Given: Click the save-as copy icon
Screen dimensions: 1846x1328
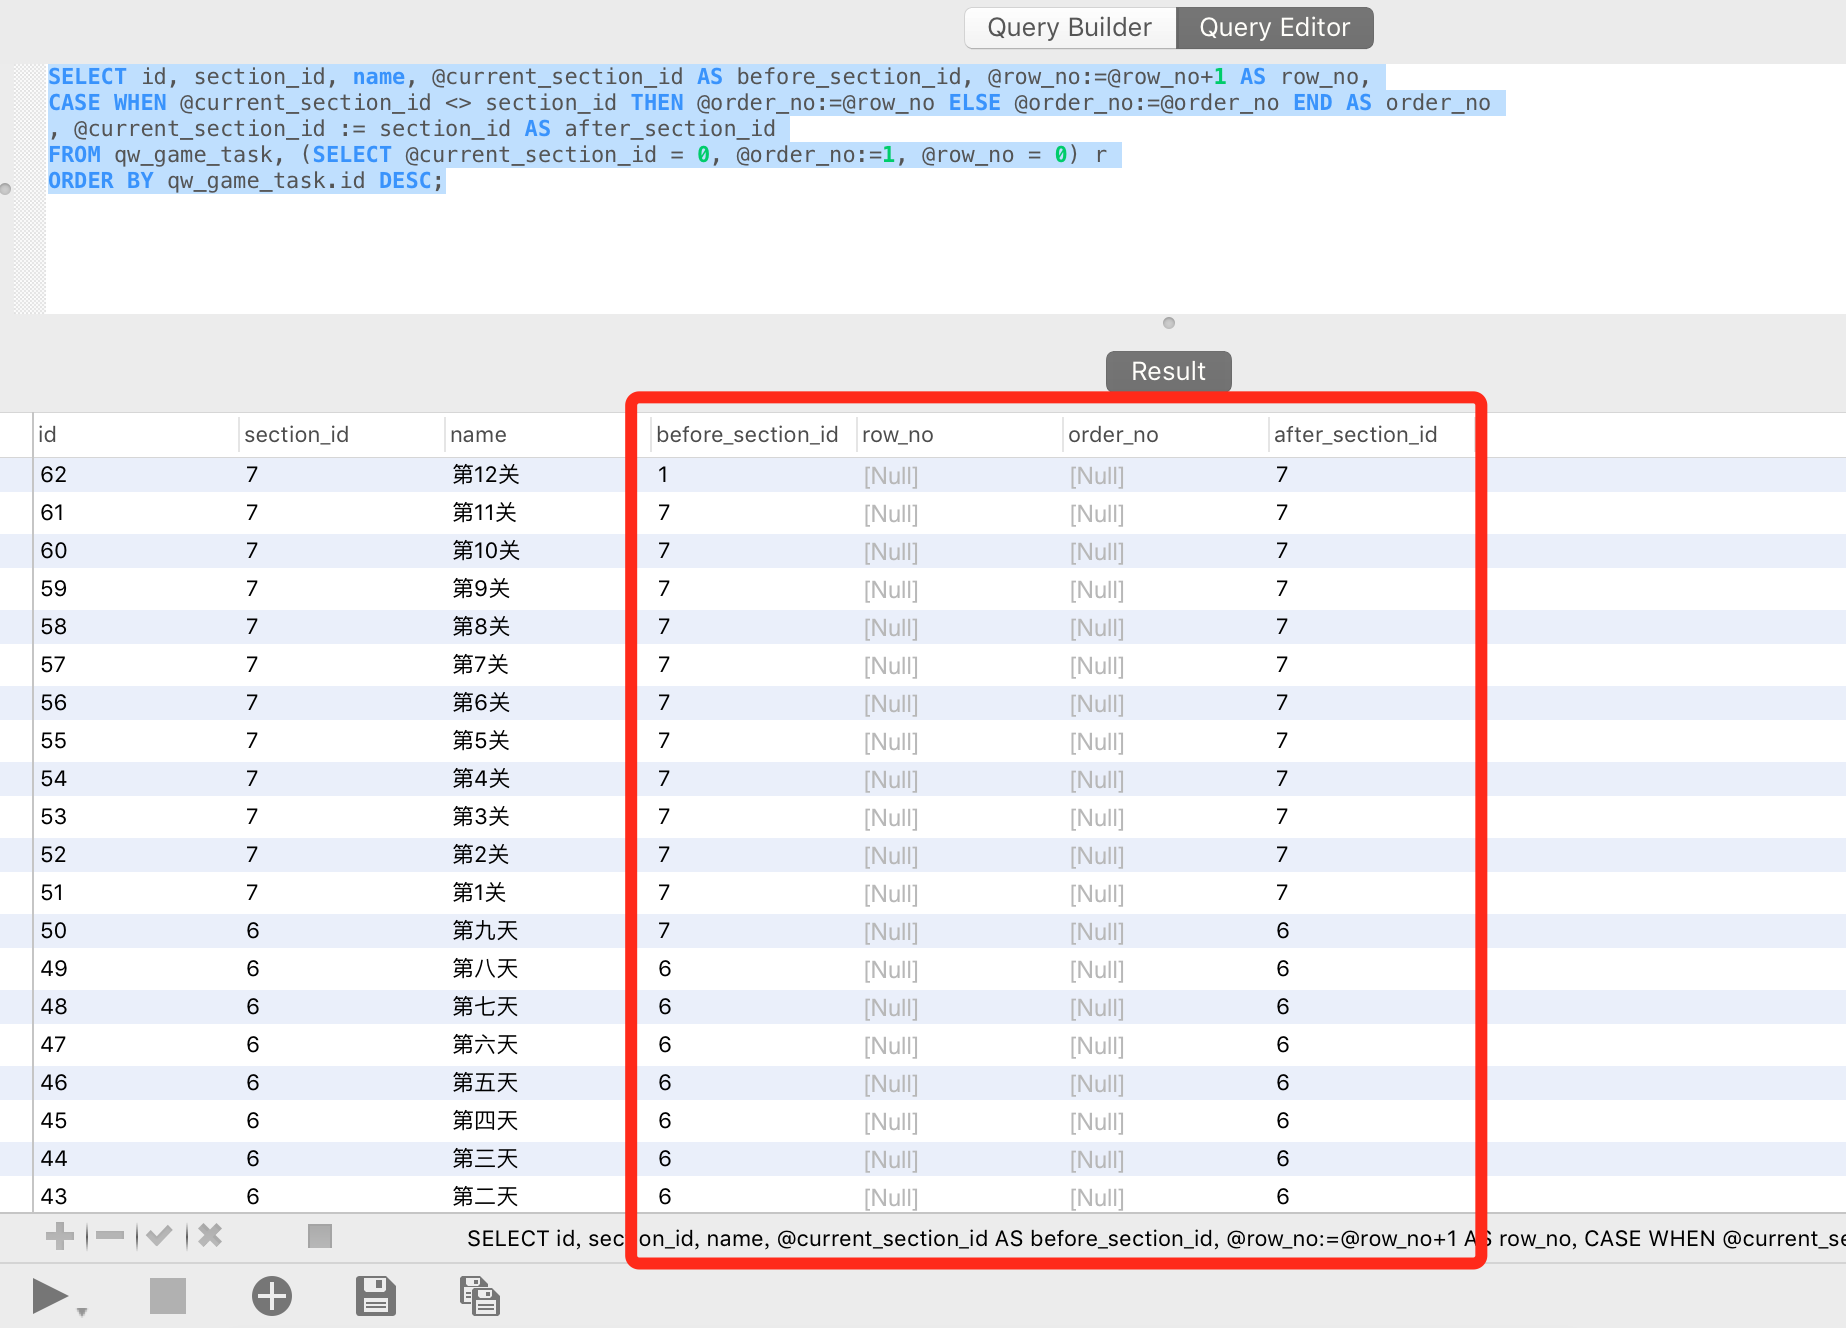Looking at the screenshot, I should 480,1296.
